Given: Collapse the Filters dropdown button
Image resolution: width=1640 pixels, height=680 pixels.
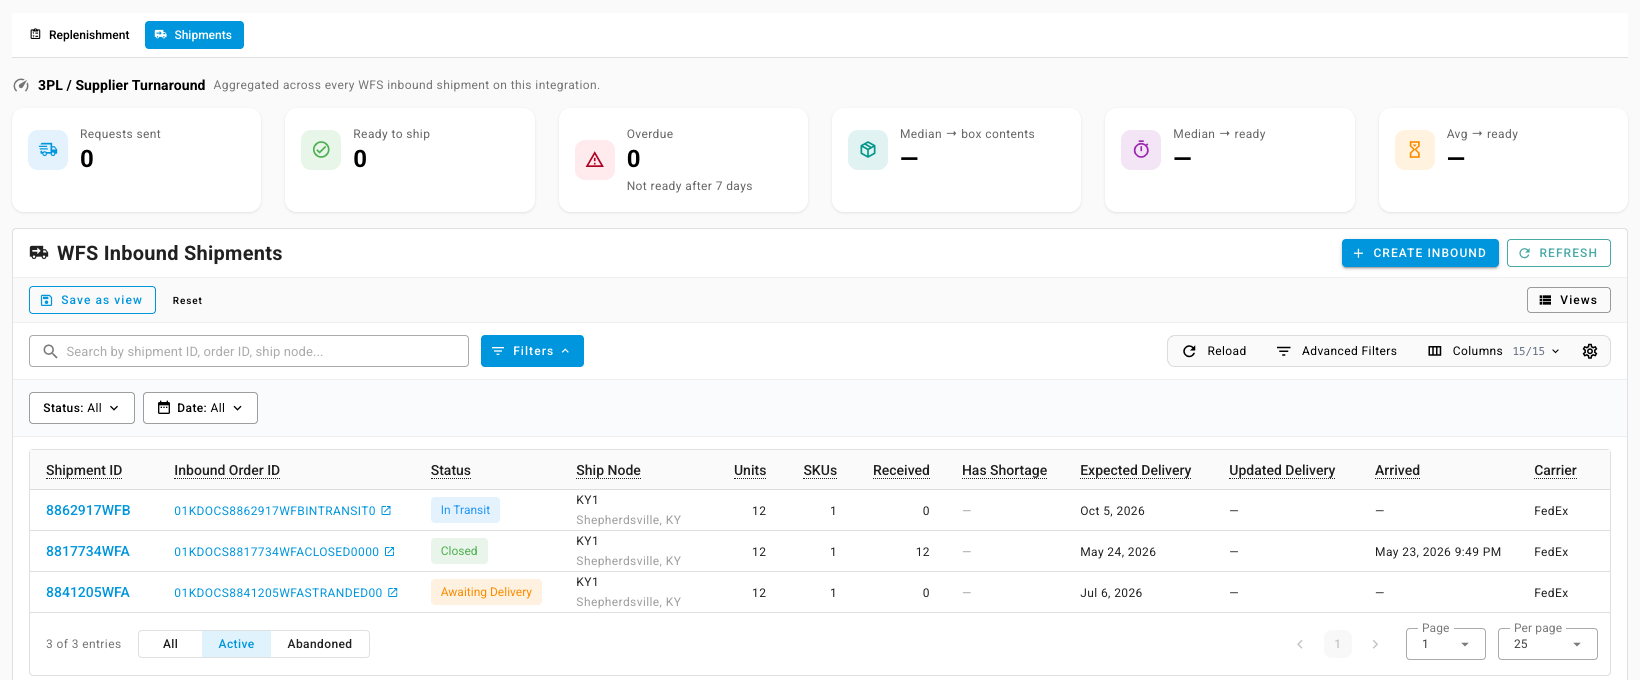Looking at the screenshot, I should tap(532, 351).
